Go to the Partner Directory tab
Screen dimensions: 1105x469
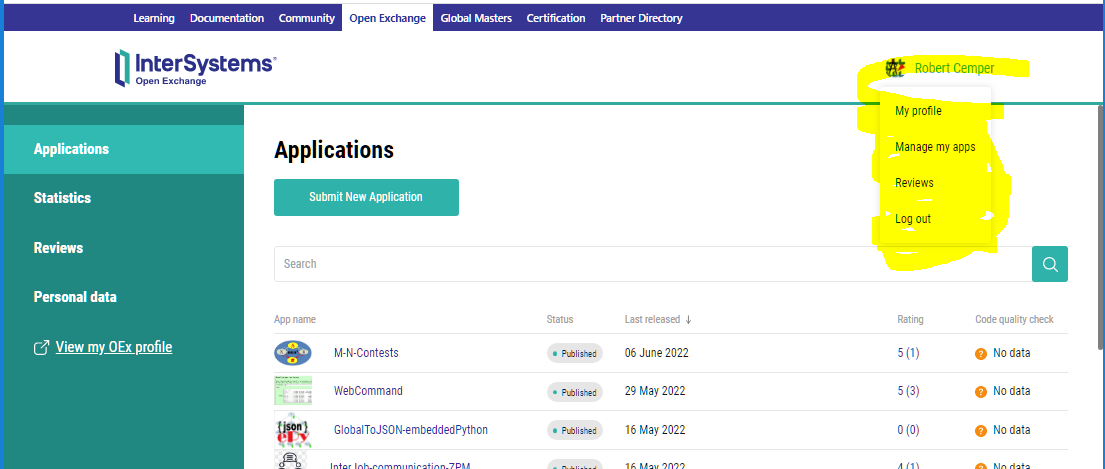(x=641, y=18)
